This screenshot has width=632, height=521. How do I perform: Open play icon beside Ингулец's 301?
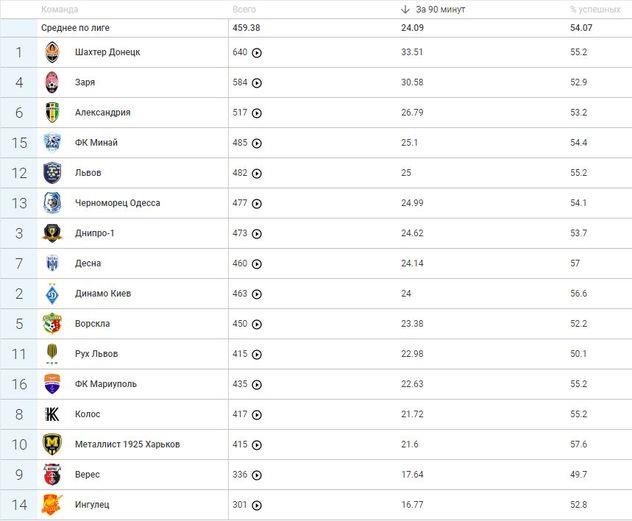[x=257, y=505]
